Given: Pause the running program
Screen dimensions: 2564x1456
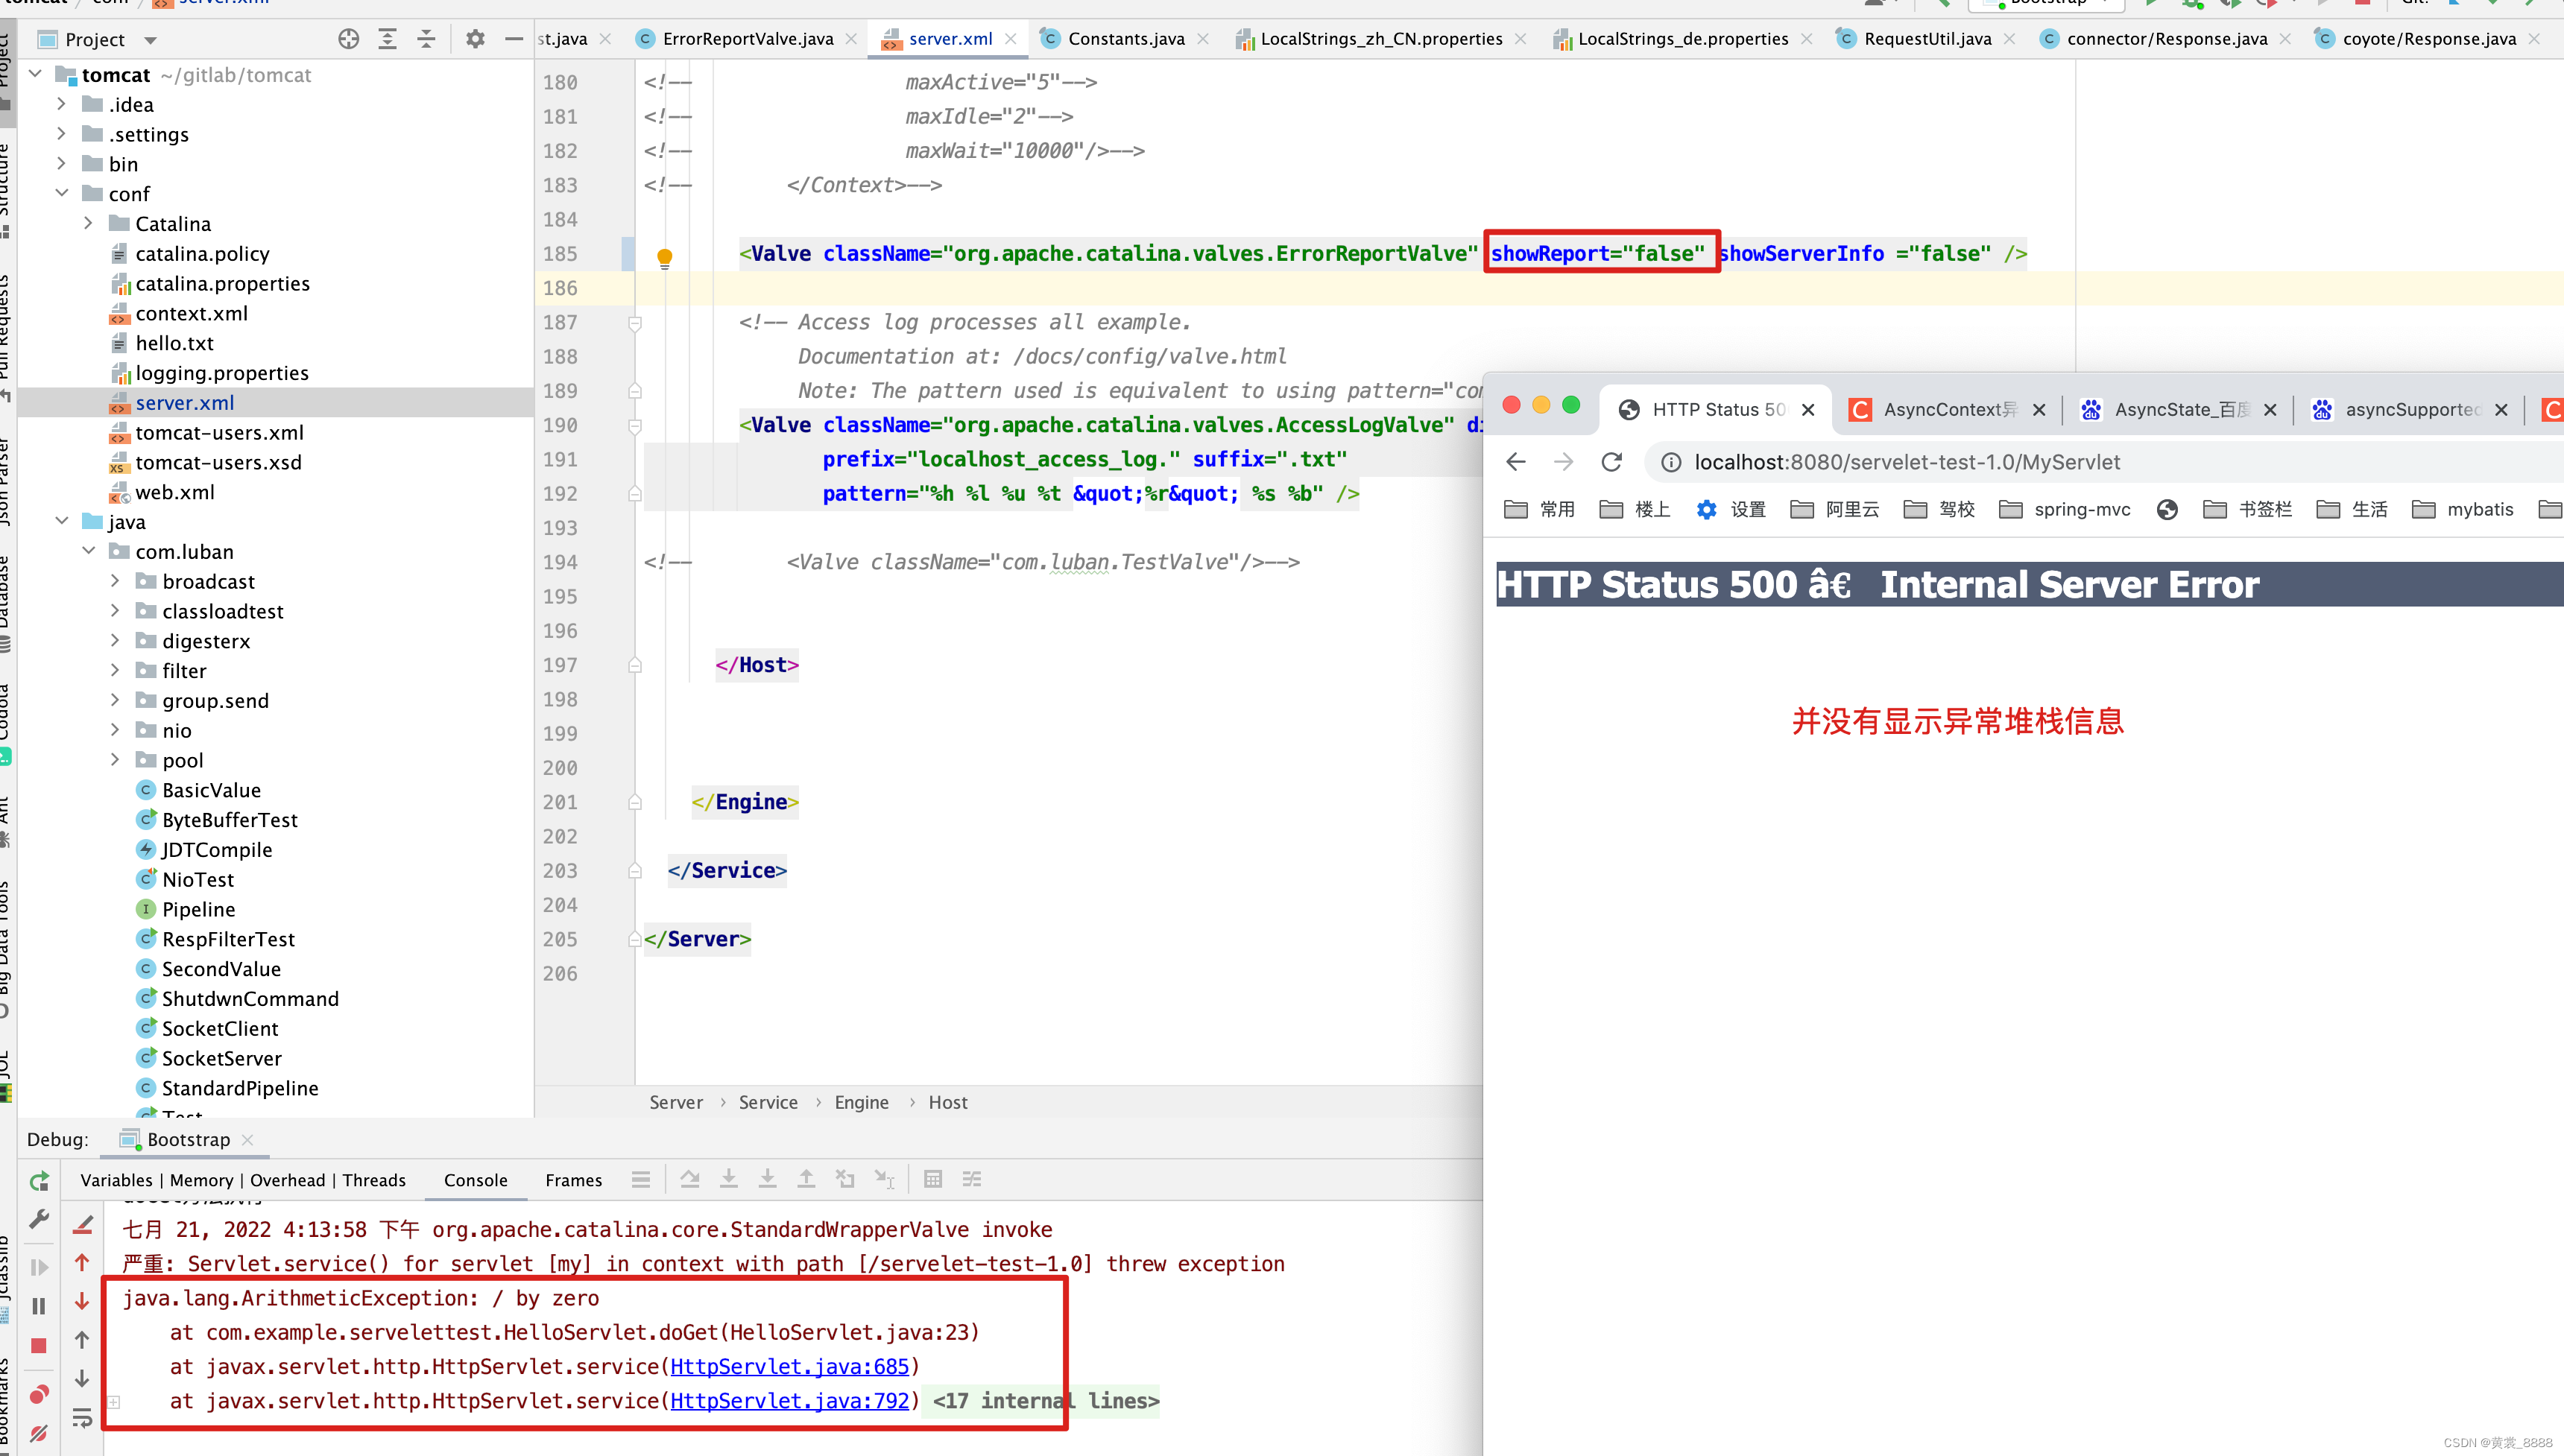Looking at the screenshot, I should [x=39, y=1306].
